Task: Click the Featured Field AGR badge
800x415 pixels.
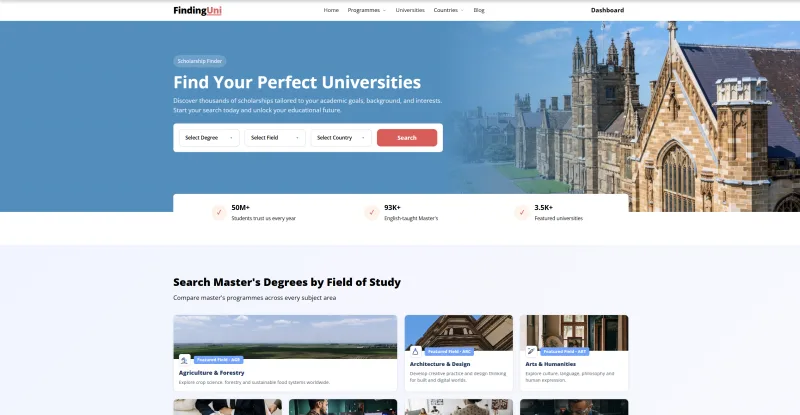Action: coord(218,360)
